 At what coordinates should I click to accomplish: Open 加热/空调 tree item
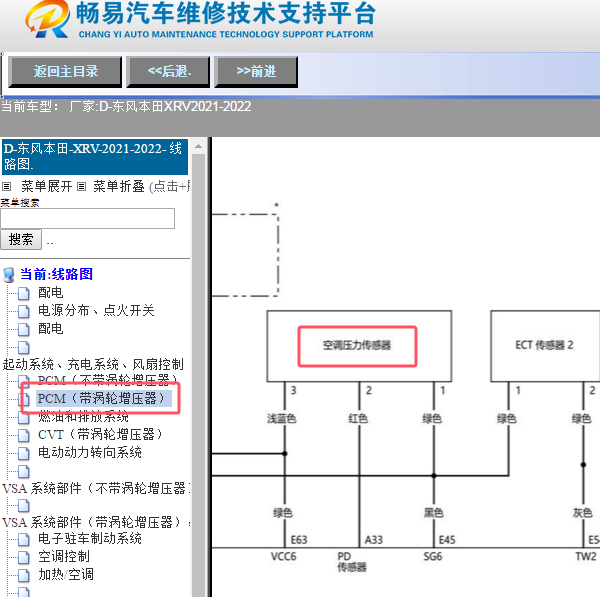(x=66, y=574)
